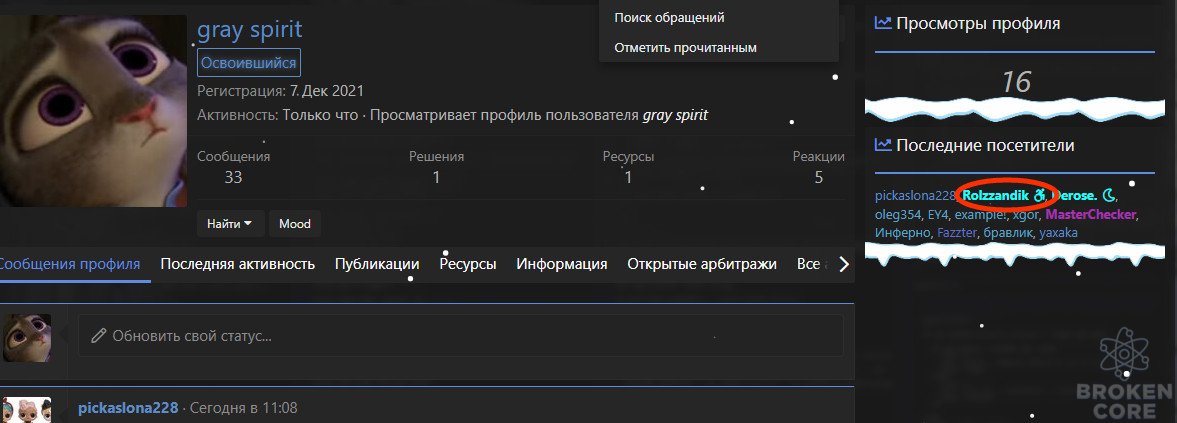Open pickaslona228 post author link
1177x423 pixels.
click(x=128, y=408)
